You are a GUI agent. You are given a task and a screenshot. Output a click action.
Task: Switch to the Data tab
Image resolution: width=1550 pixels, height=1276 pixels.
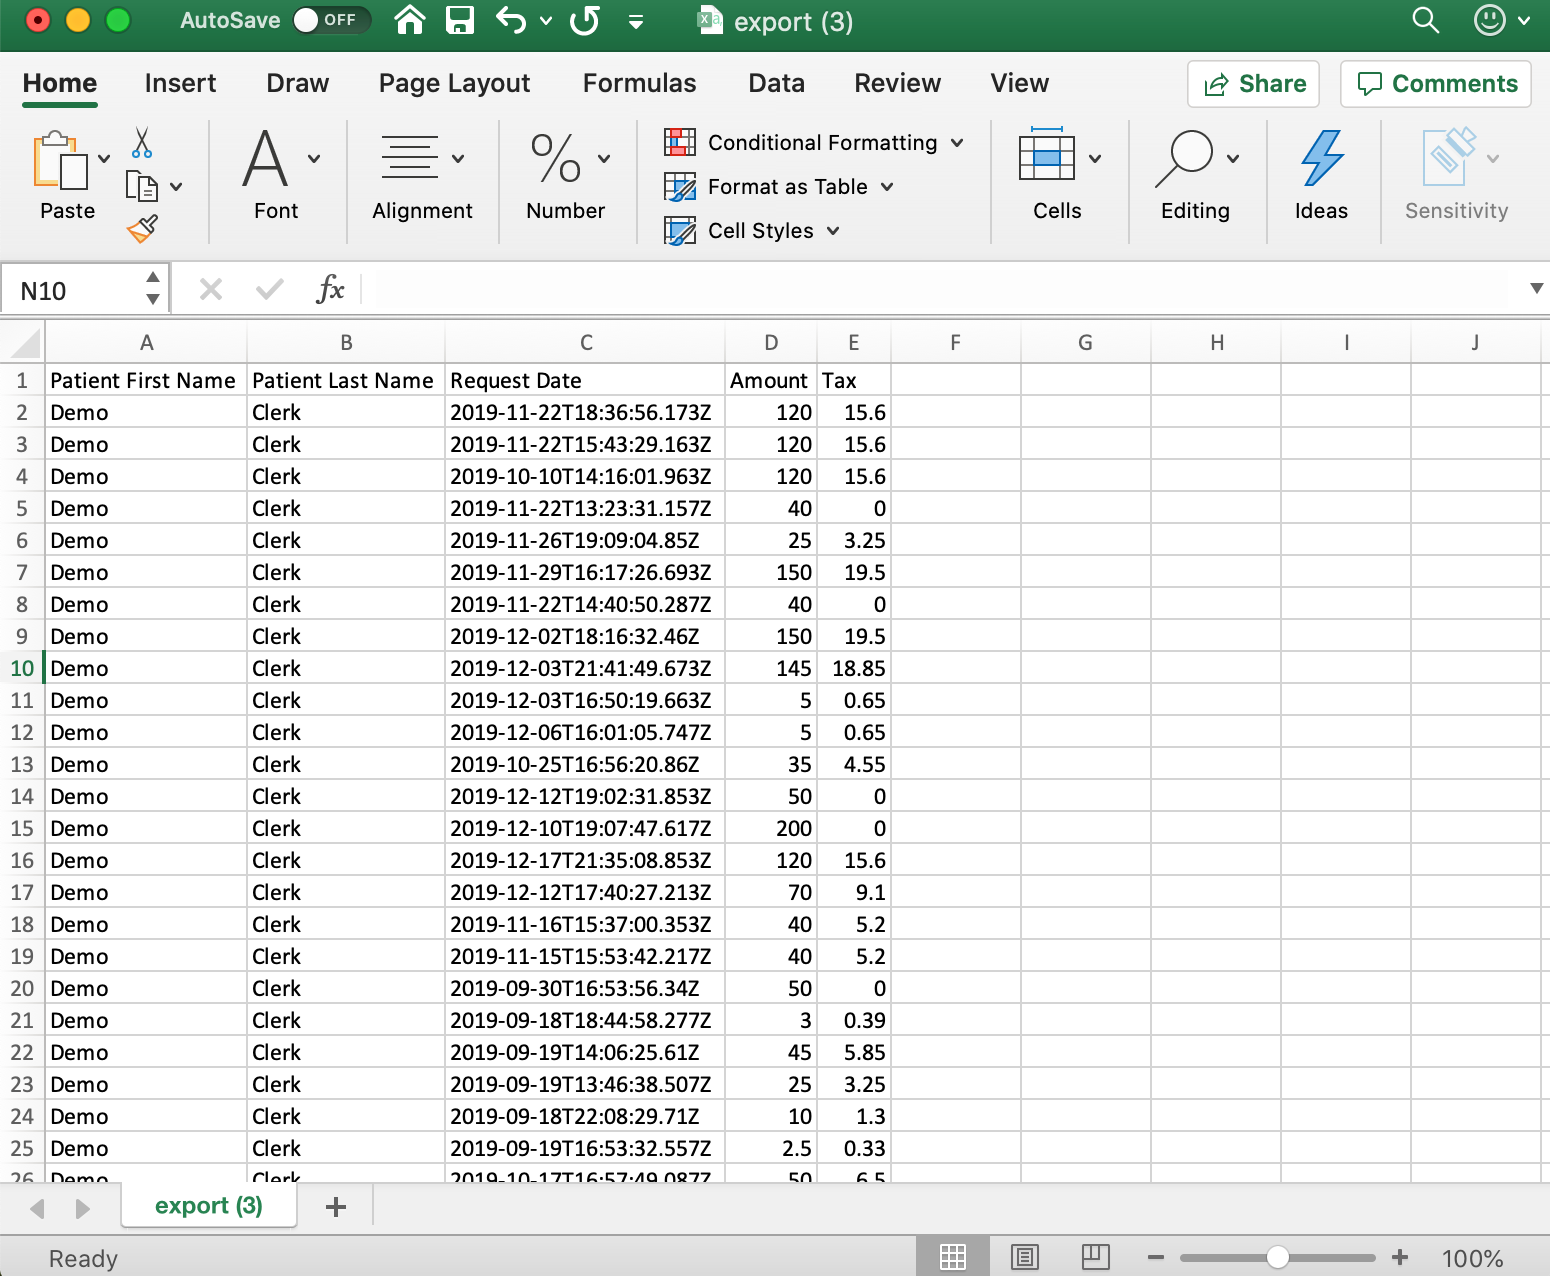776,83
